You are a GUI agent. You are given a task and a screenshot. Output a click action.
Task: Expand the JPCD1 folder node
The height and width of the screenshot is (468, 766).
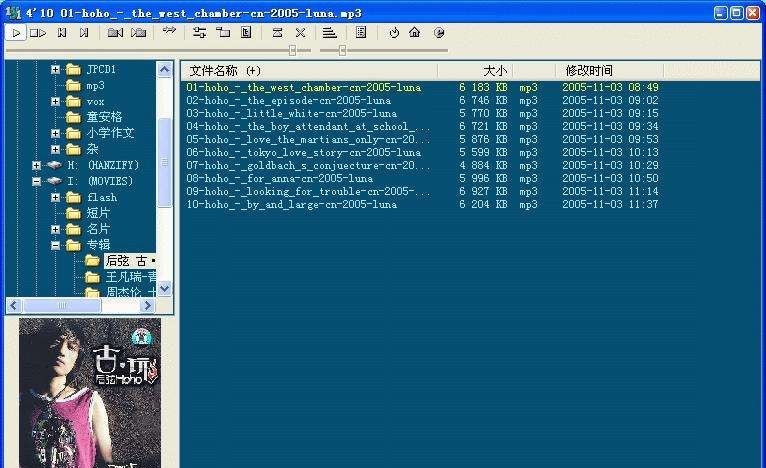tap(56, 69)
